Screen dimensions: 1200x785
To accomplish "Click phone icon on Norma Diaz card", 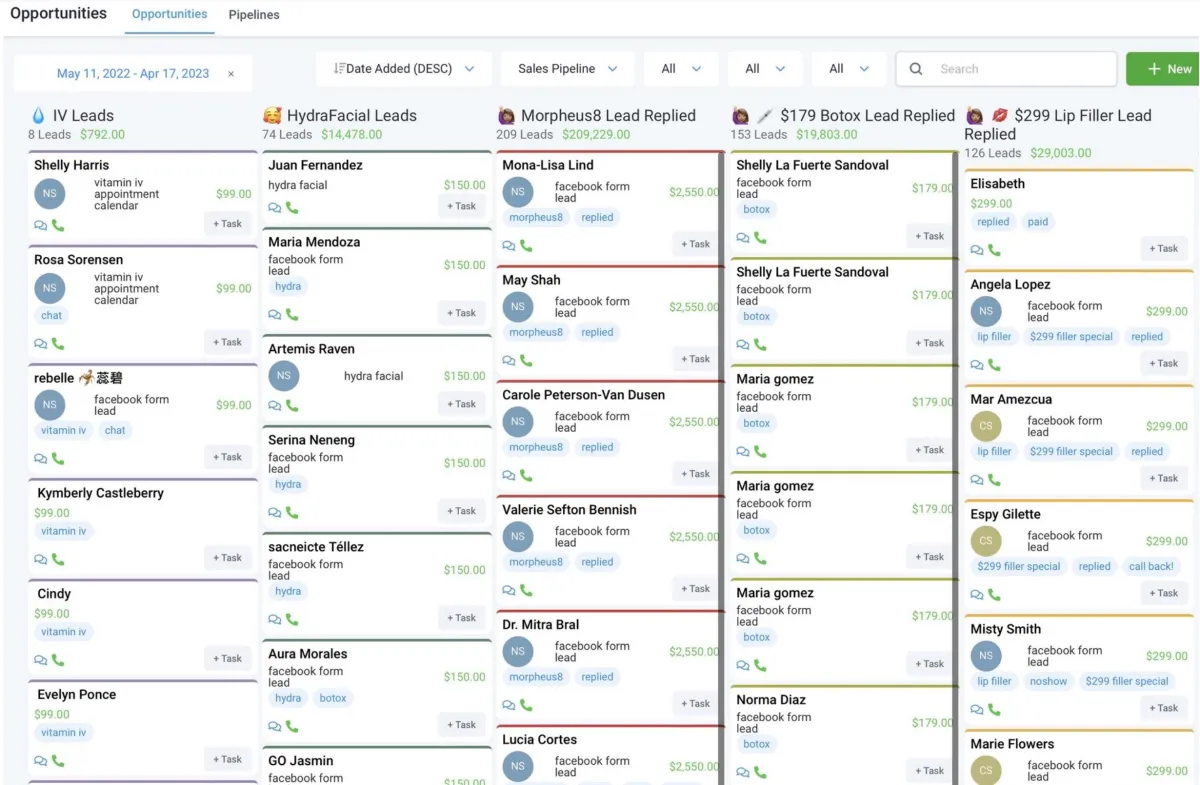I will 760,772.
